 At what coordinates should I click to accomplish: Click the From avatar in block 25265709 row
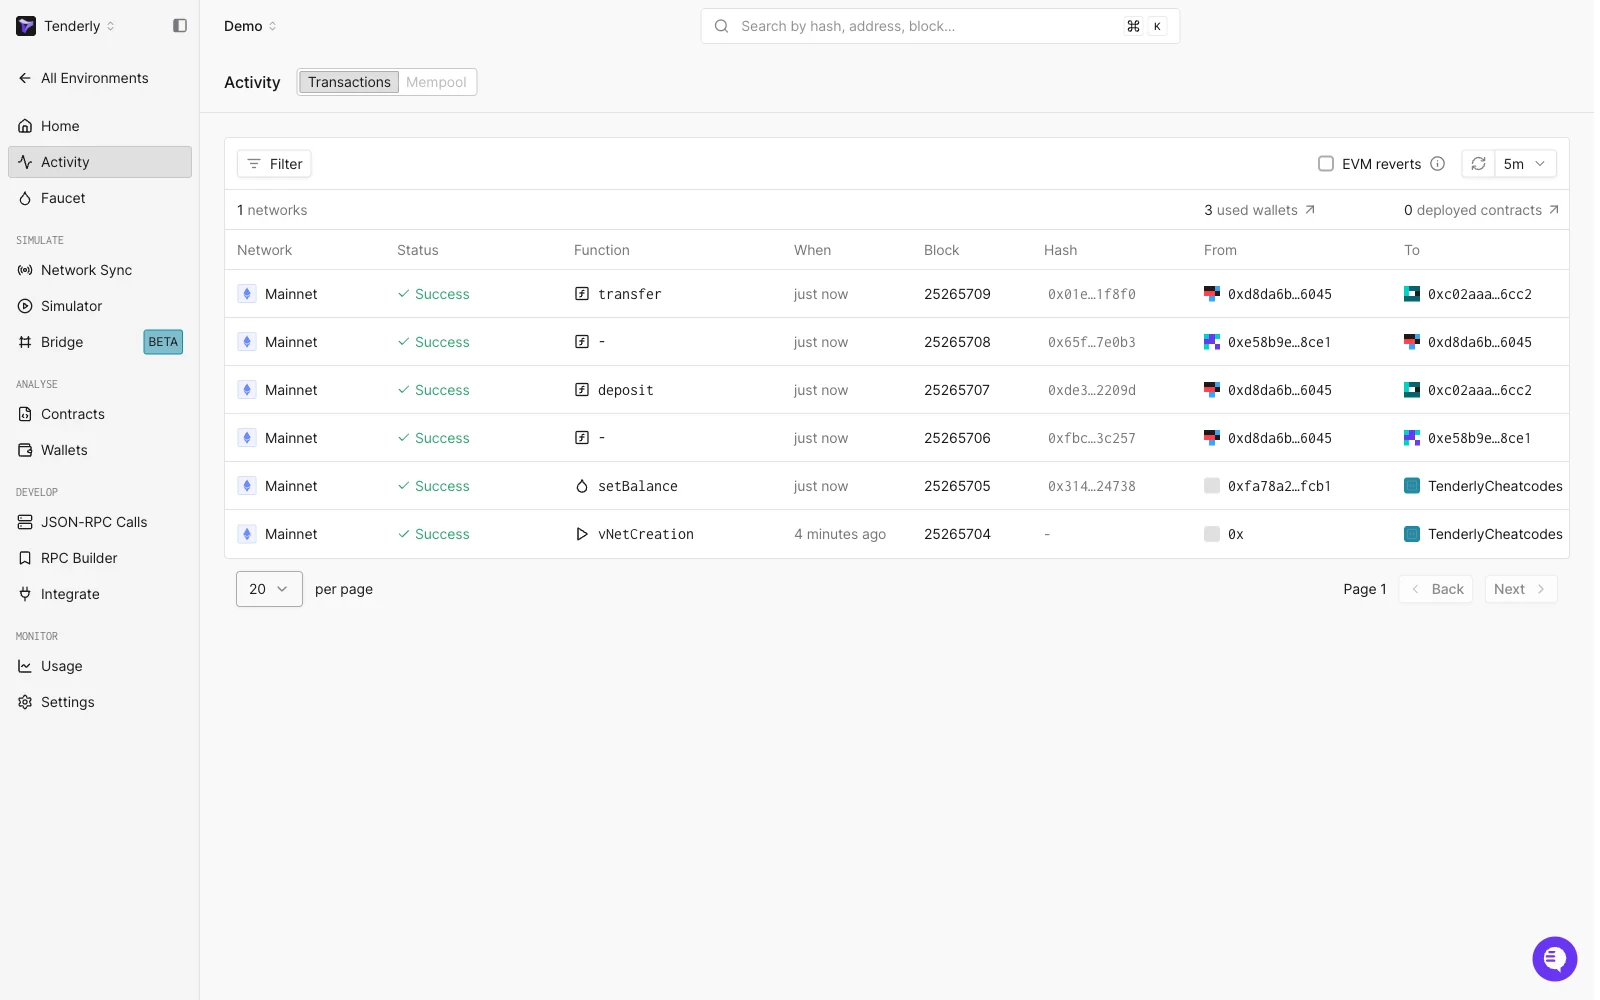(1212, 294)
